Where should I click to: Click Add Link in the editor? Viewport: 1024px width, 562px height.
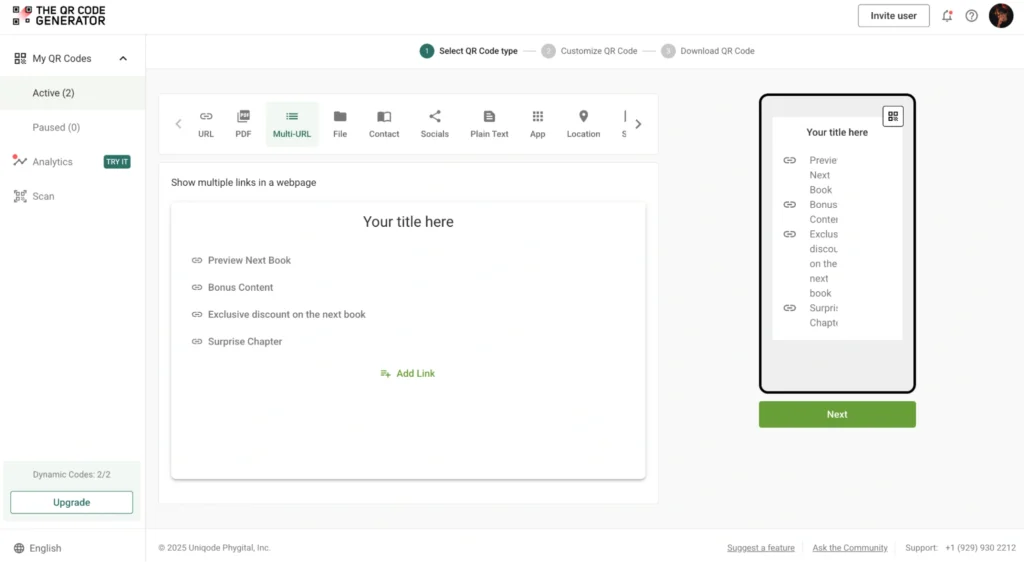coord(408,374)
